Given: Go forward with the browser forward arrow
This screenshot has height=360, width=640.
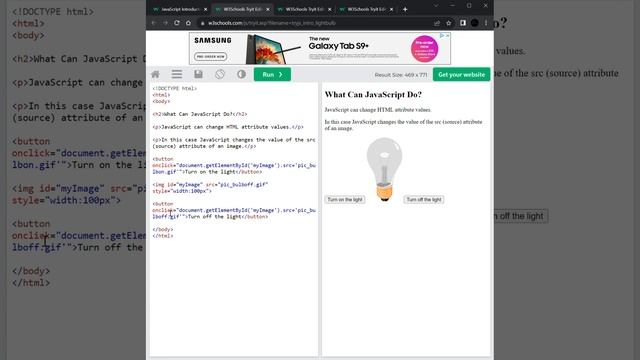Looking at the screenshot, I should coord(165,23).
